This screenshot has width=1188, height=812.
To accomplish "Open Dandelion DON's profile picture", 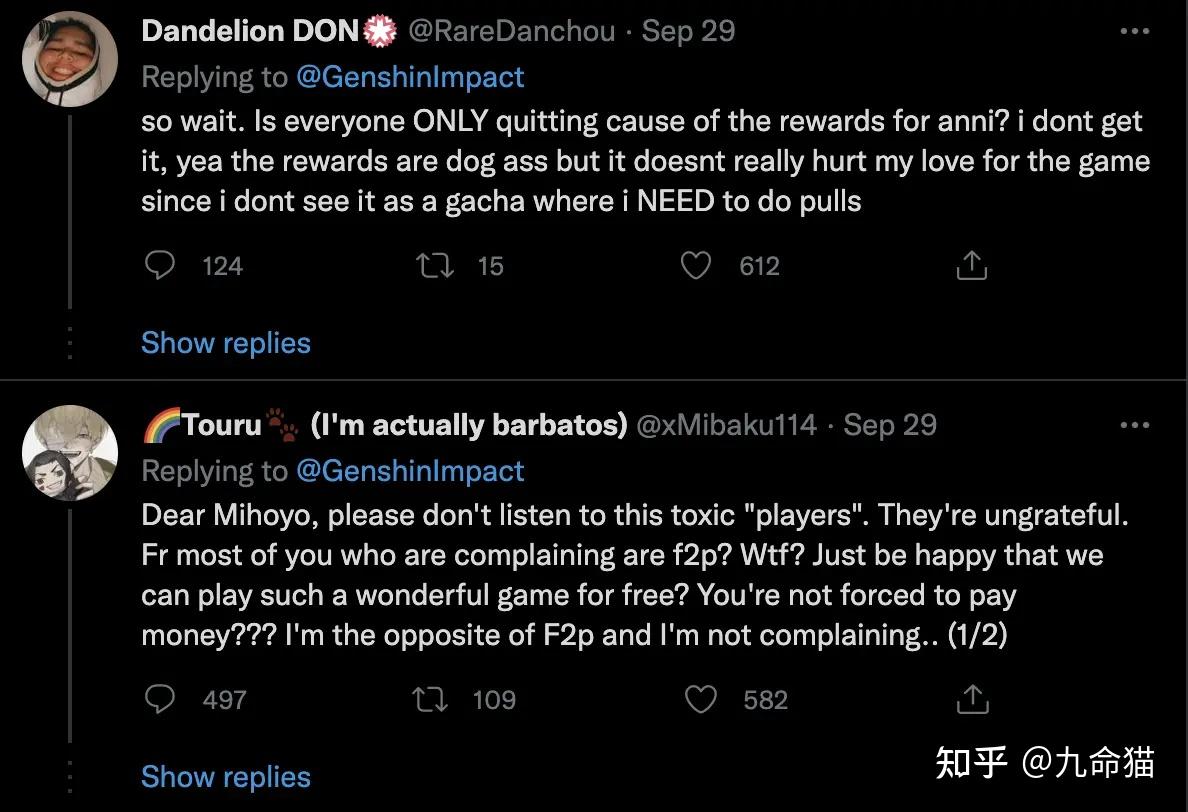I will 70,58.
